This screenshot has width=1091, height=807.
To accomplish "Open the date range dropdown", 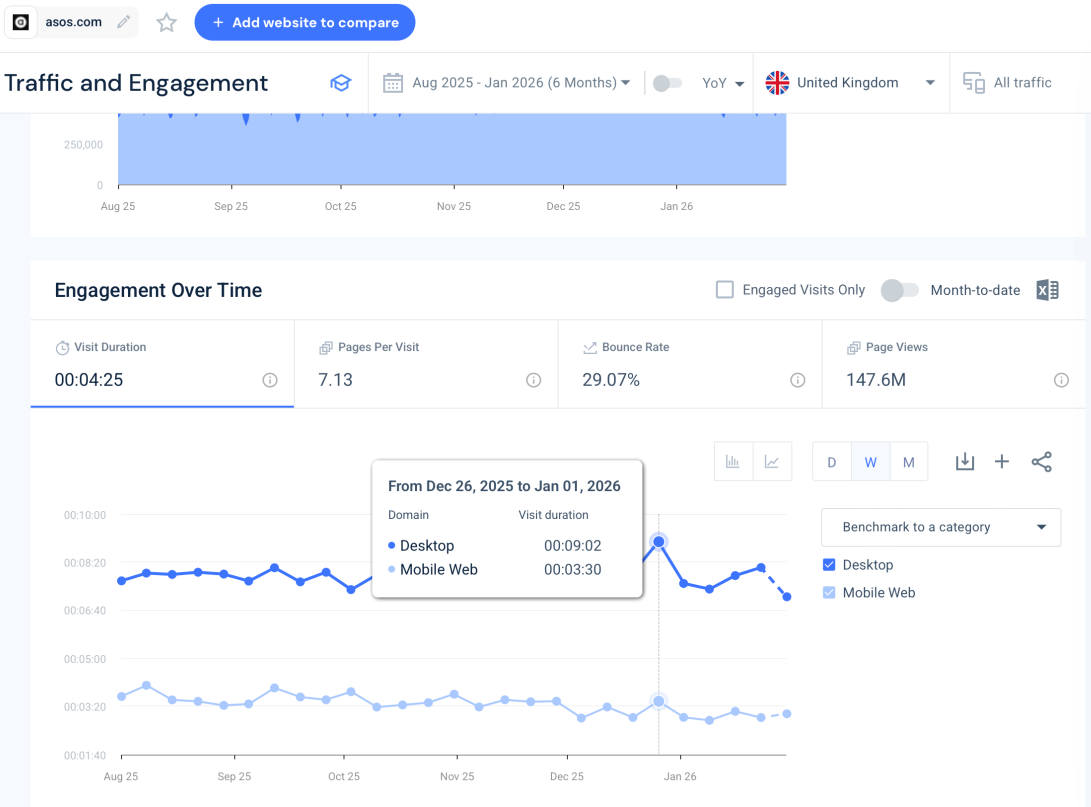I will click(508, 83).
